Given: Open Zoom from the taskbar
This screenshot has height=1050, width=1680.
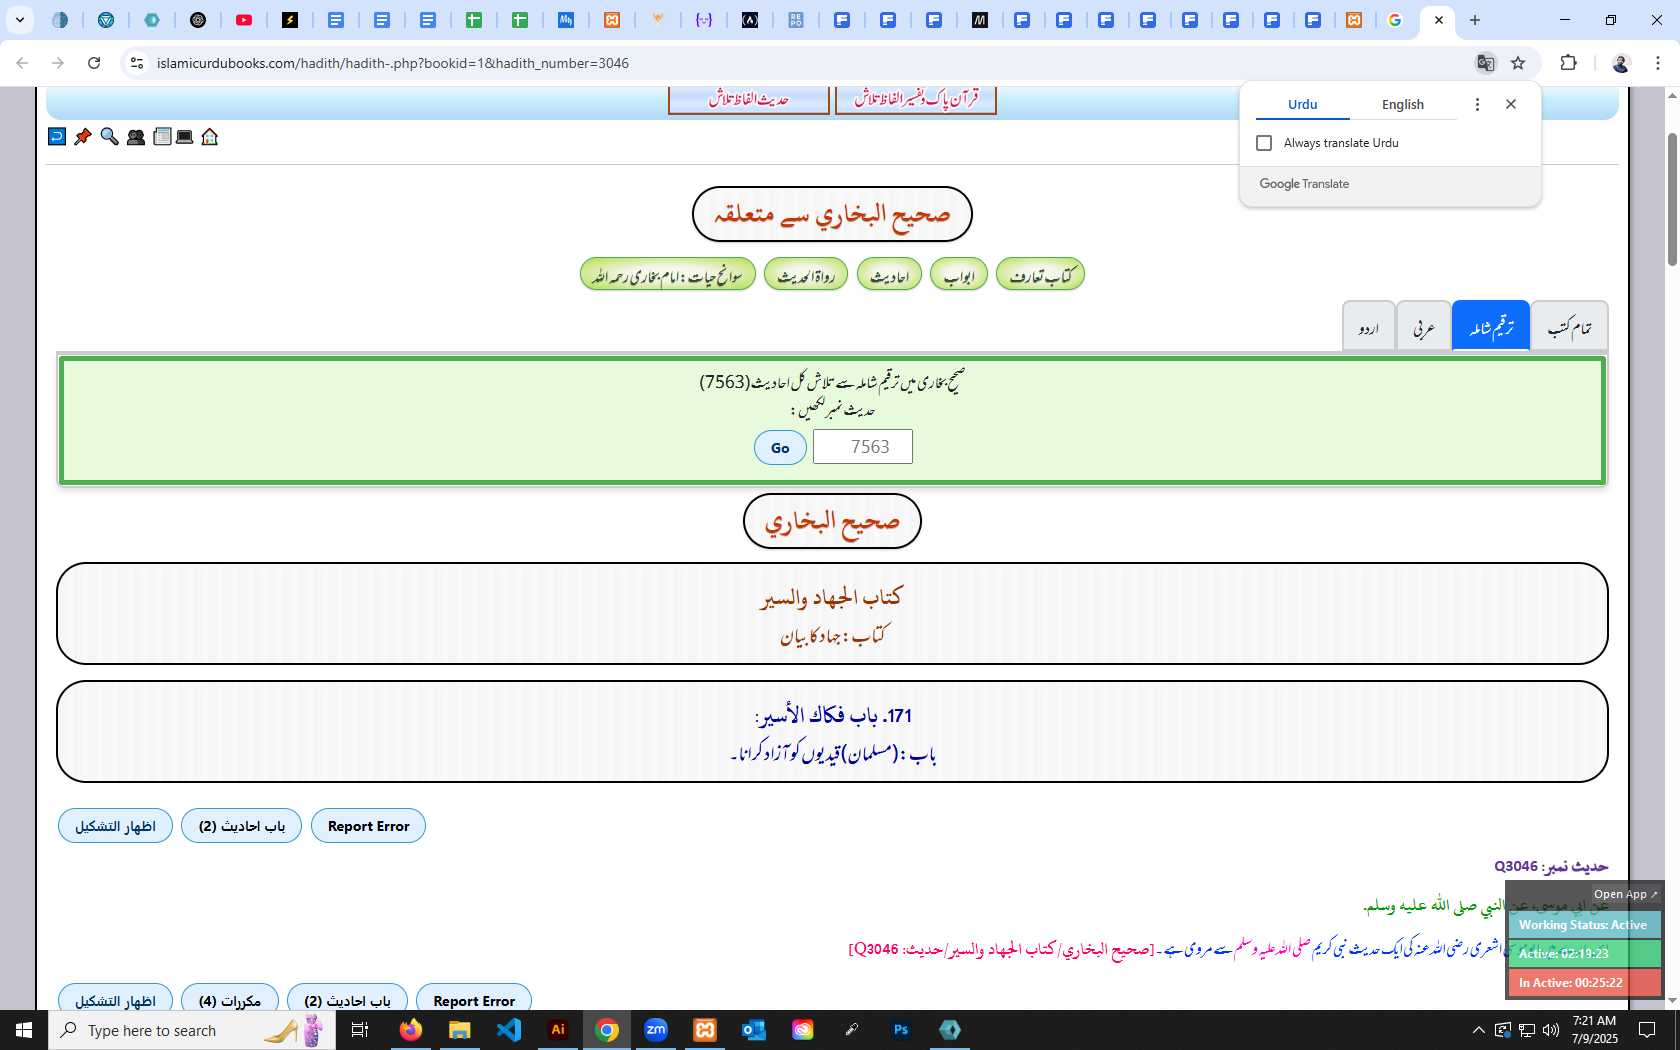Looking at the screenshot, I should click(x=656, y=1030).
